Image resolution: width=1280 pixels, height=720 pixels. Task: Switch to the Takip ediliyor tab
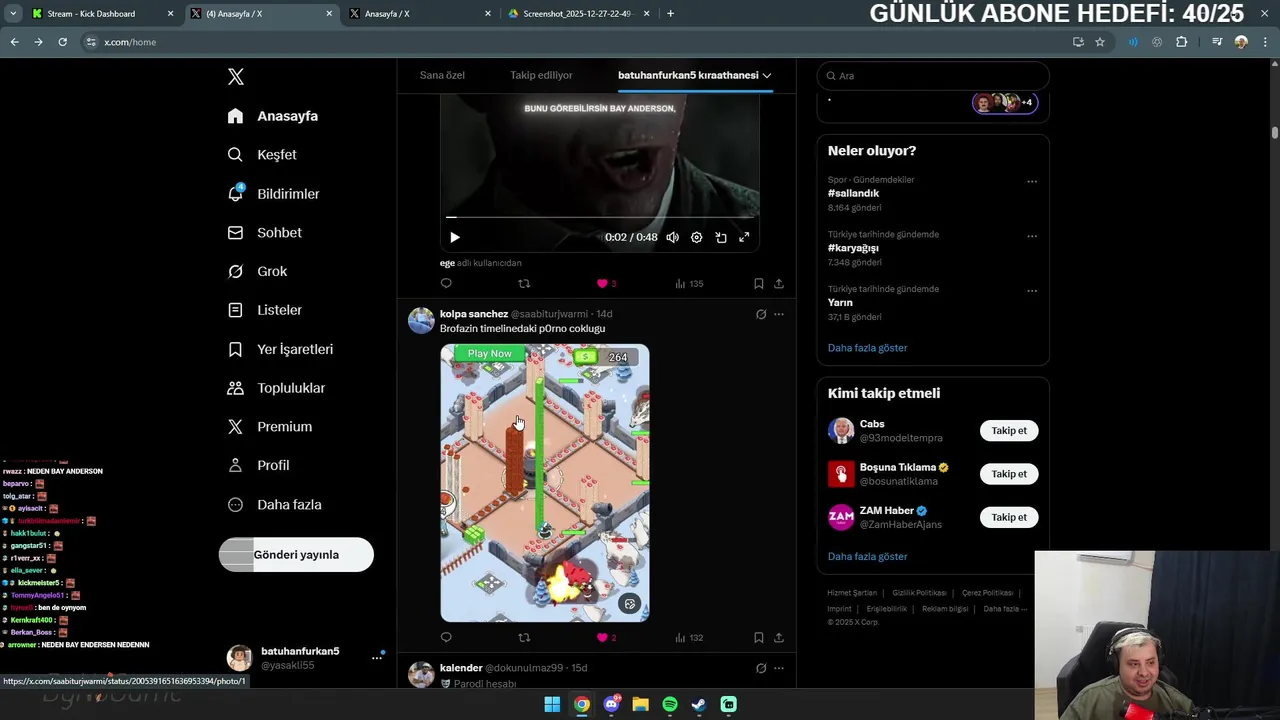point(541,75)
